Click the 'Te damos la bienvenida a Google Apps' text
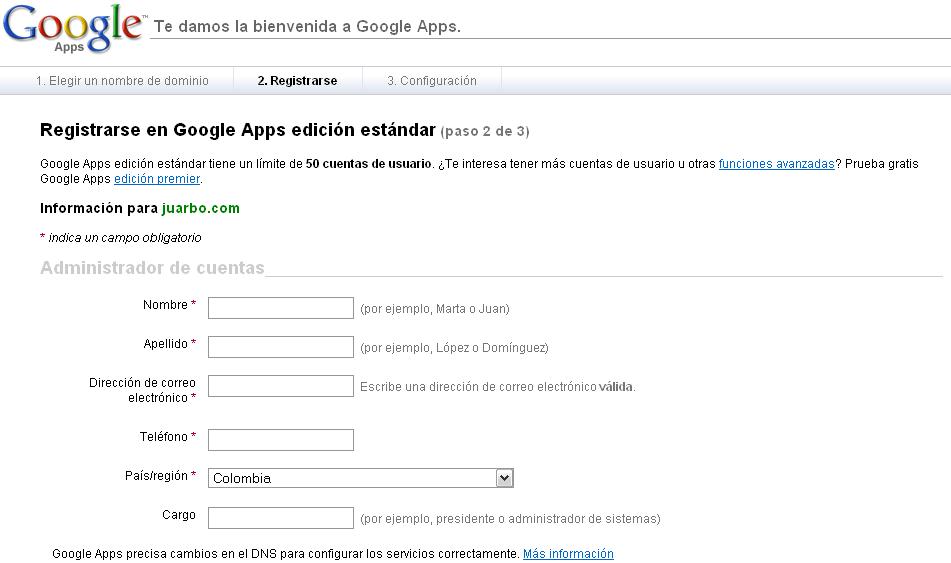 pos(307,27)
